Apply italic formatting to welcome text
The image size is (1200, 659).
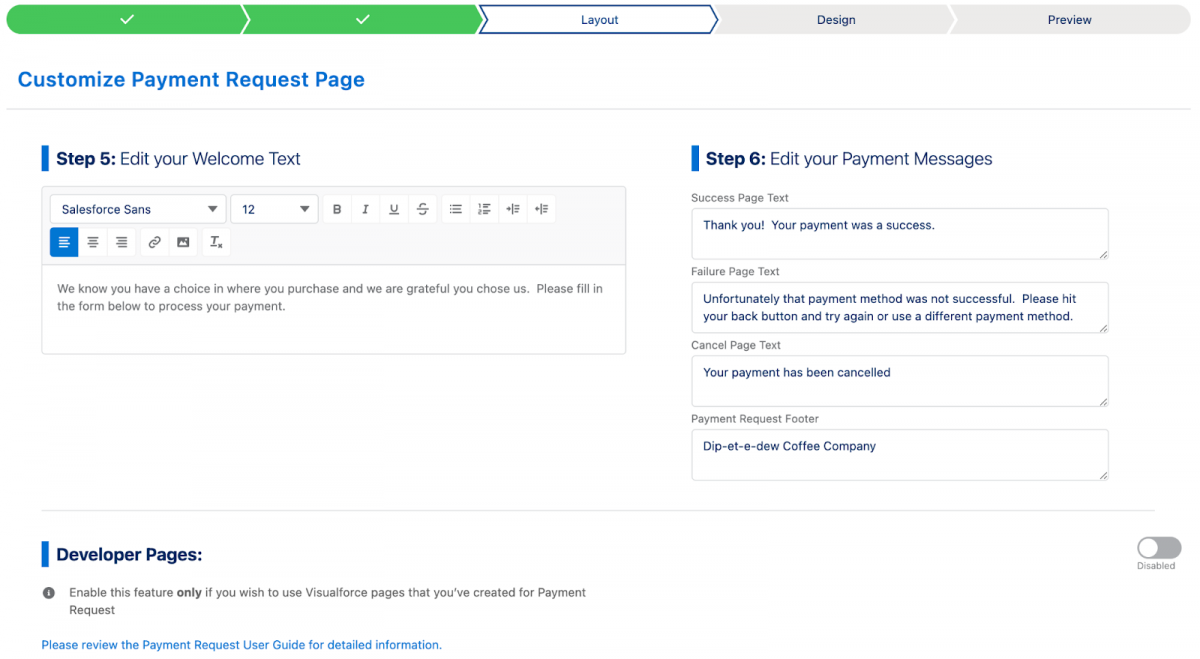365,209
